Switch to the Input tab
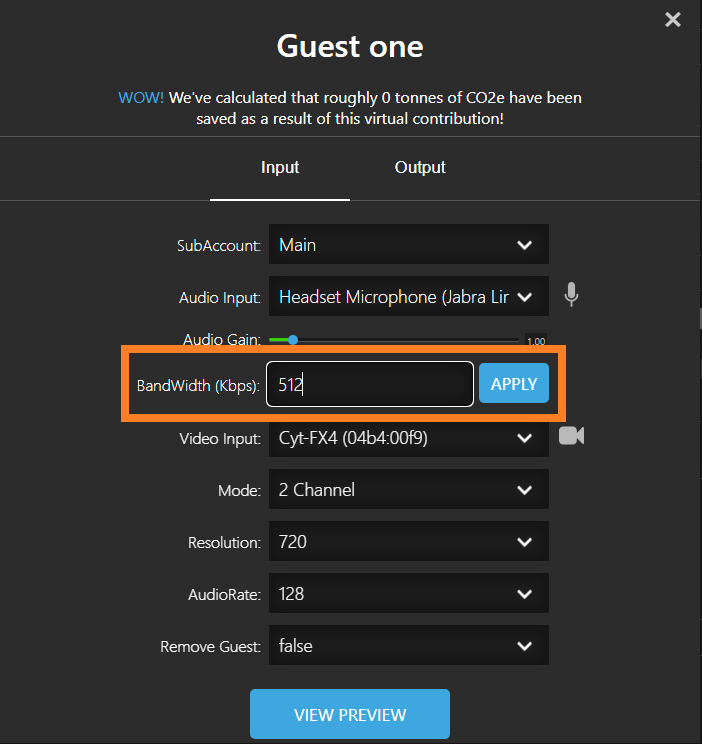Image resolution: width=702 pixels, height=744 pixels. click(280, 167)
